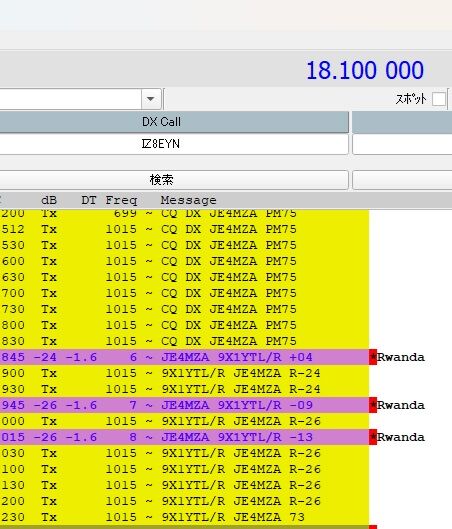
Task: Open the combo box dropdown arrow
Action: (x=150, y=99)
